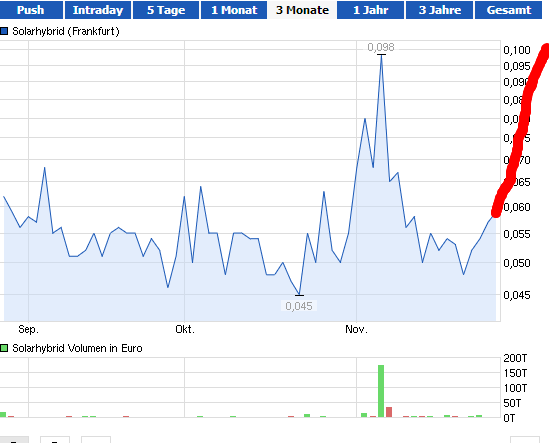Open the Intraday chart tab
The height and width of the screenshot is (443, 549).
[98, 10]
